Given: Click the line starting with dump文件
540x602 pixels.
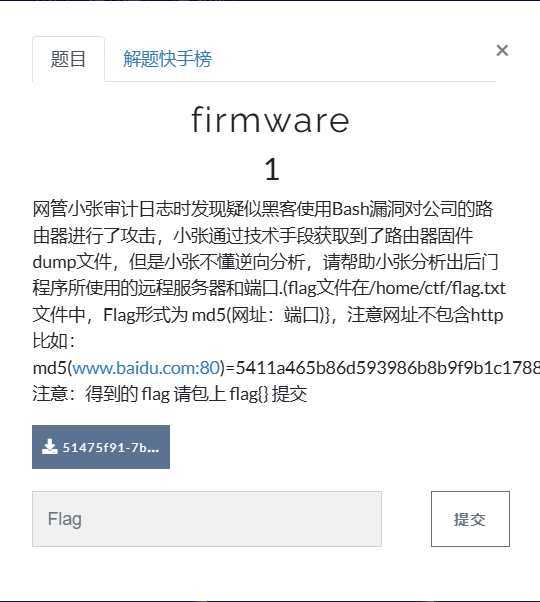Looking at the screenshot, I should point(265,262).
